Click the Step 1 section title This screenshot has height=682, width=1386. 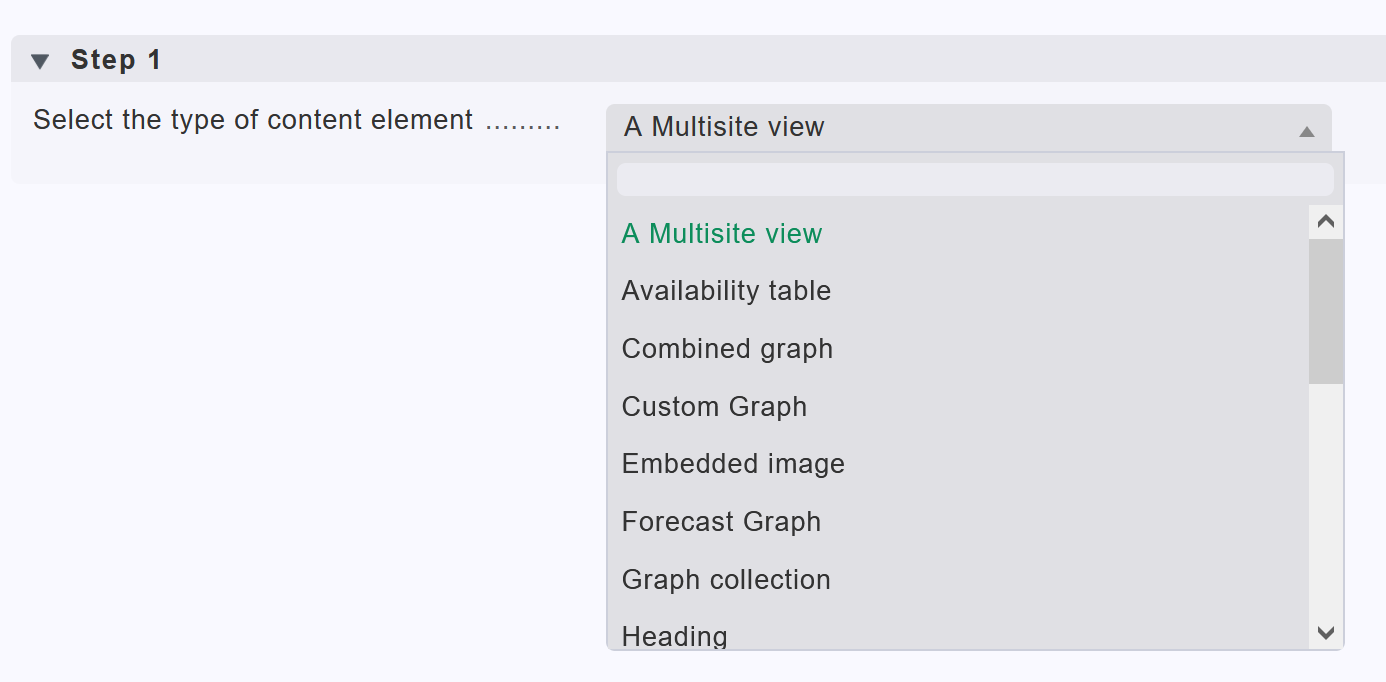click(x=116, y=60)
